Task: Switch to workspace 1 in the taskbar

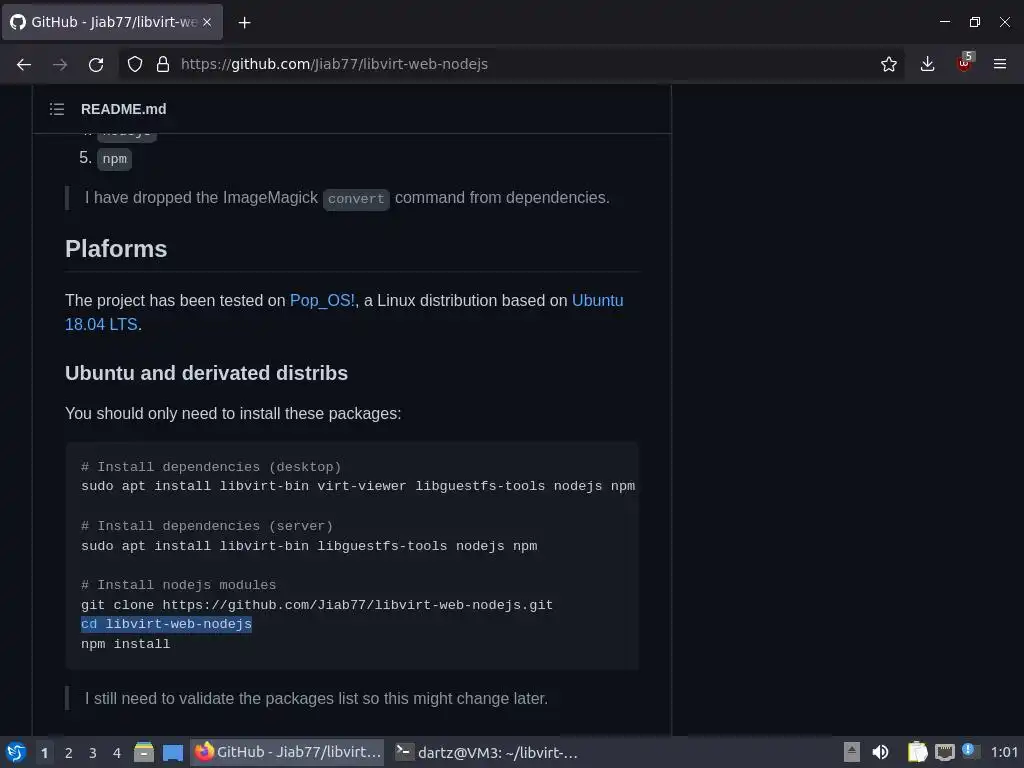Action: point(44,753)
